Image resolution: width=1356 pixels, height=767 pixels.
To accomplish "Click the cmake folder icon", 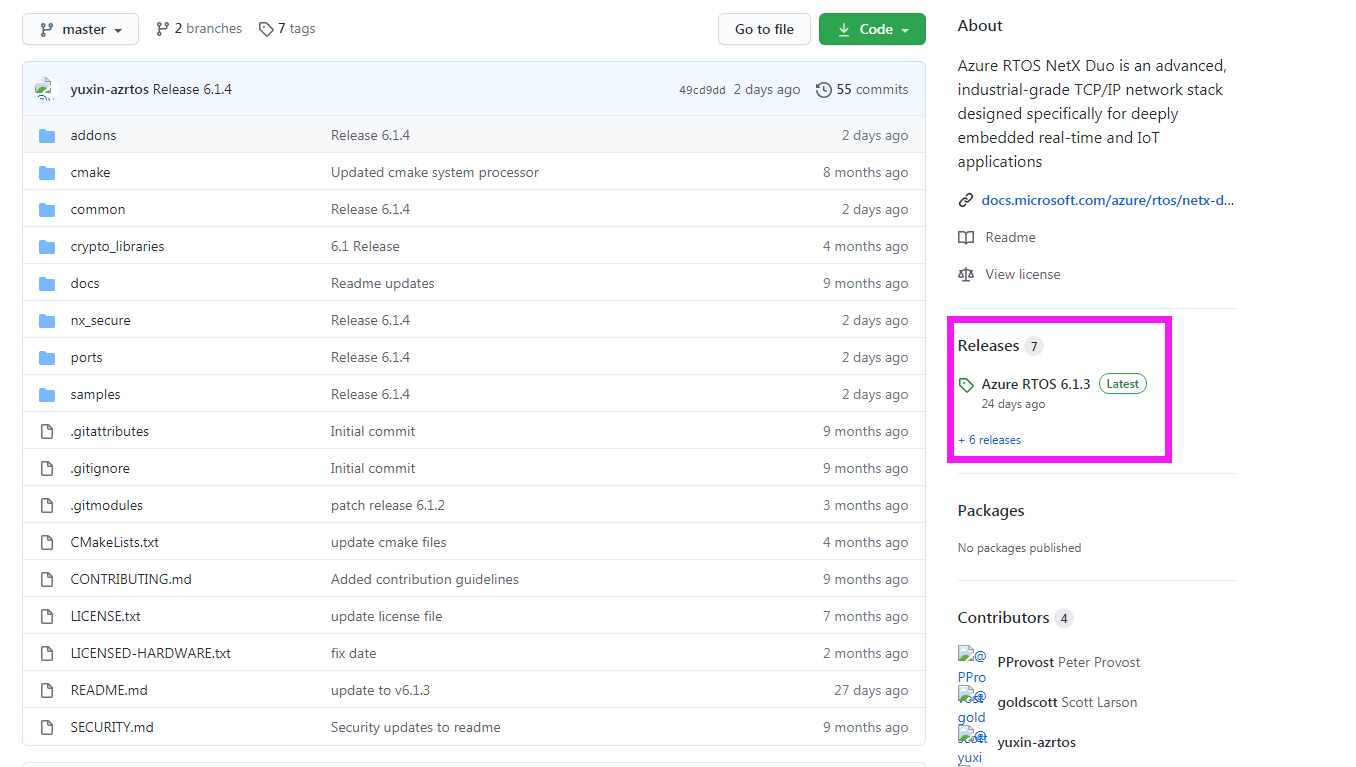I will (x=47, y=172).
